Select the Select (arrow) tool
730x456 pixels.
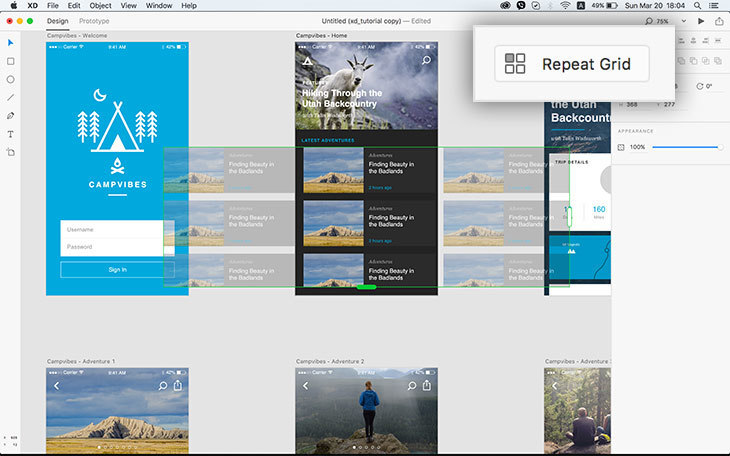pos(11,43)
